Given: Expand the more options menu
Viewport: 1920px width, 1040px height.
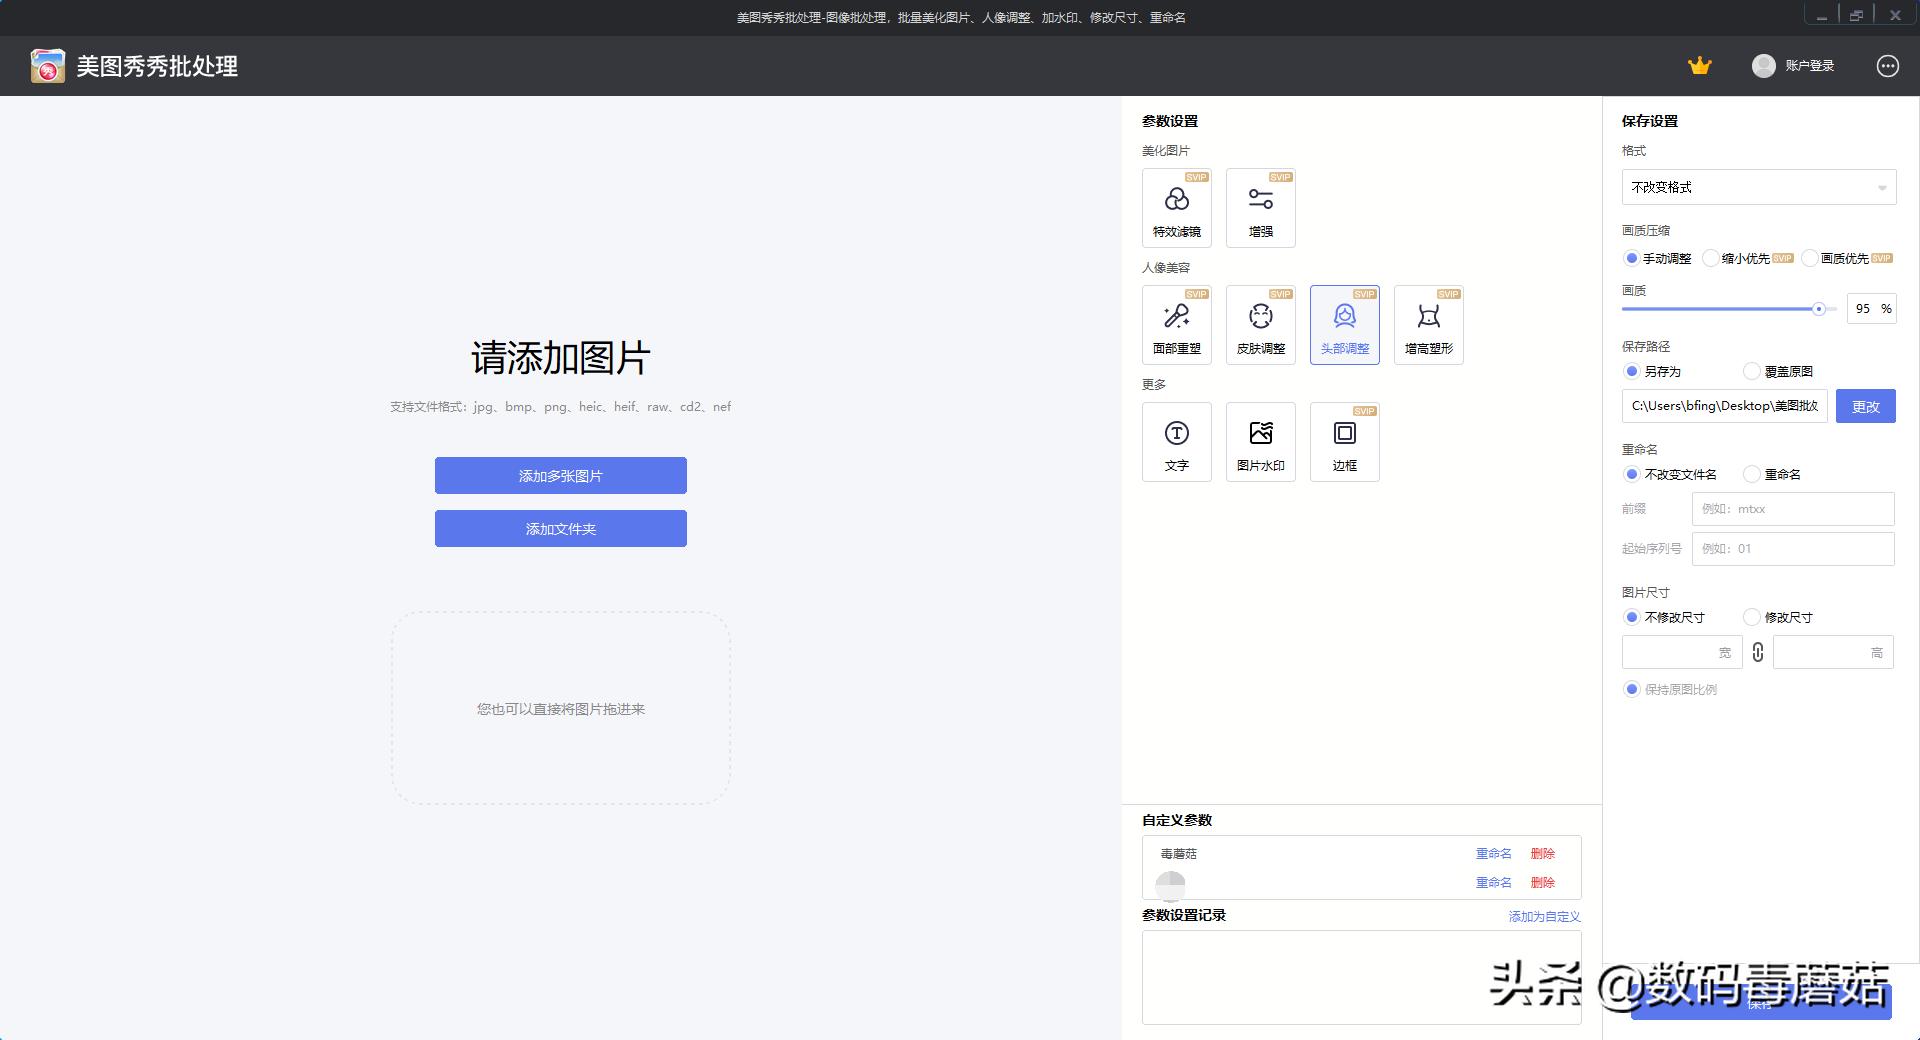Looking at the screenshot, I should pos(1888,65).
